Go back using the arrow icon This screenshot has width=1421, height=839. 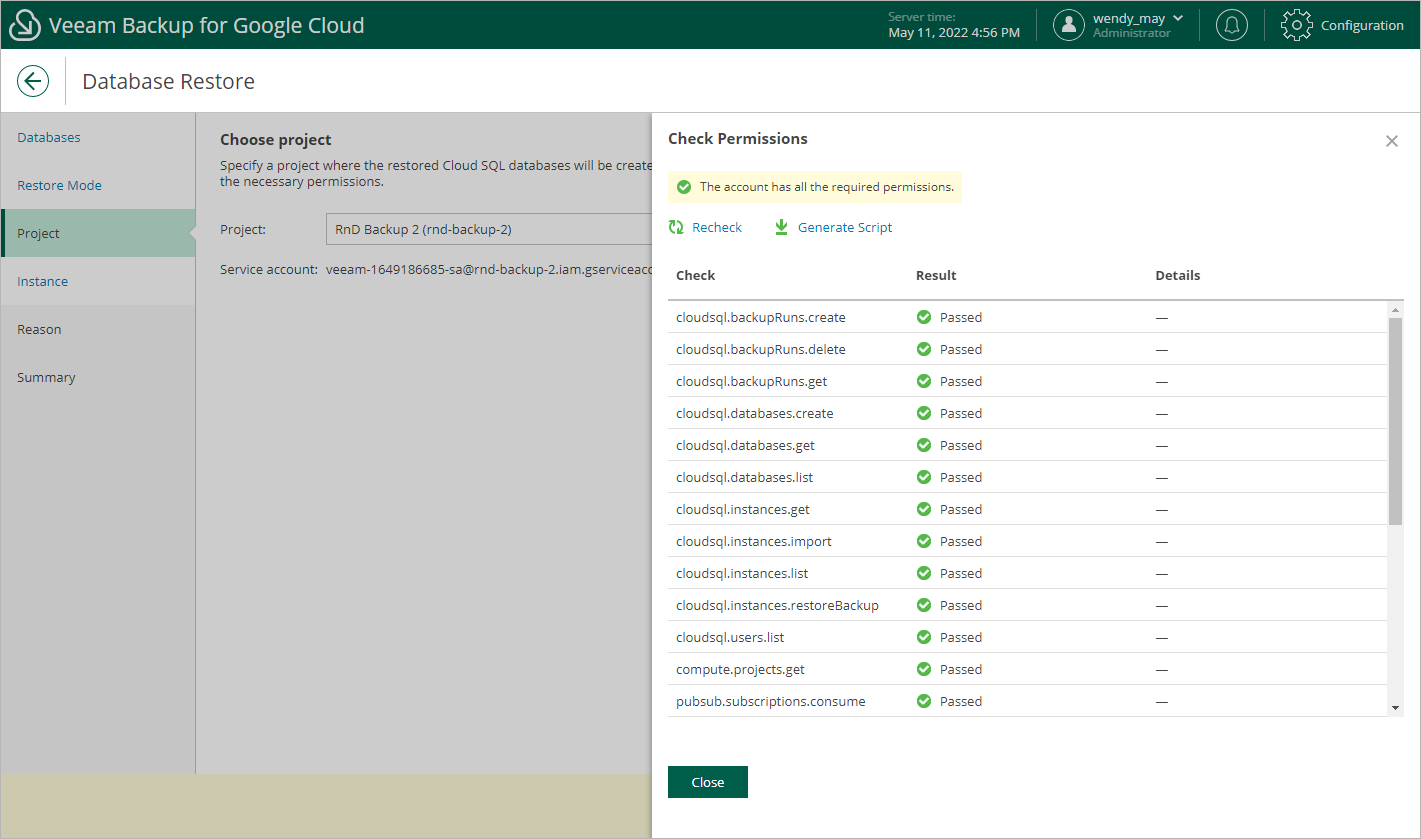pos(33,81)
